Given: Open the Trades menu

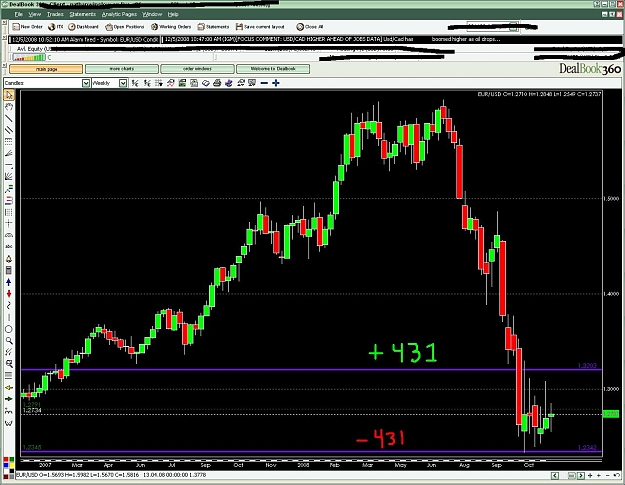Looking at the screenshot, I should (x=55, y=14).
